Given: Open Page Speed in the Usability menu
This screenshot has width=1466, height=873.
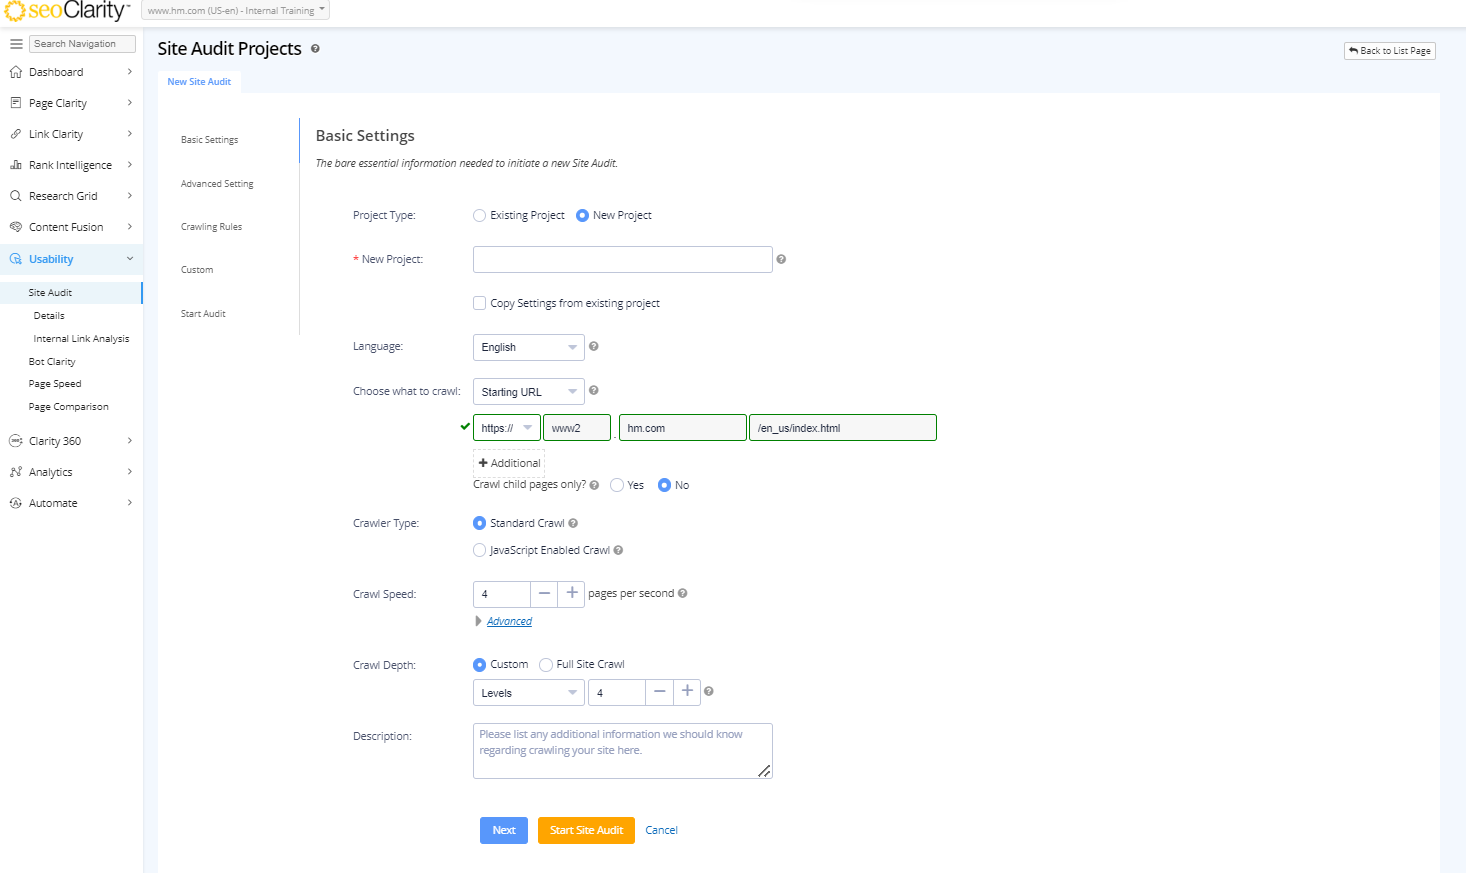Looking at the screenshot, I should [55, 384].
